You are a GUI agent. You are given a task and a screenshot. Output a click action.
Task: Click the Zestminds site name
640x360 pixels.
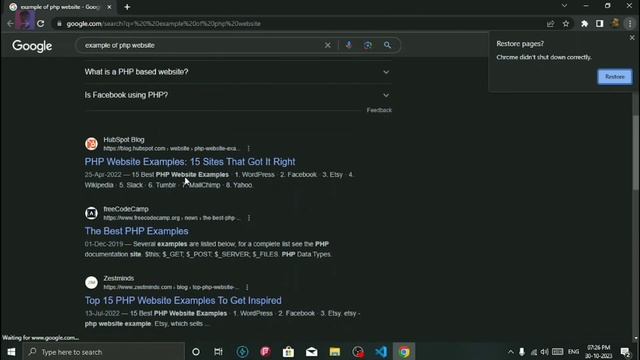(118, 278)
